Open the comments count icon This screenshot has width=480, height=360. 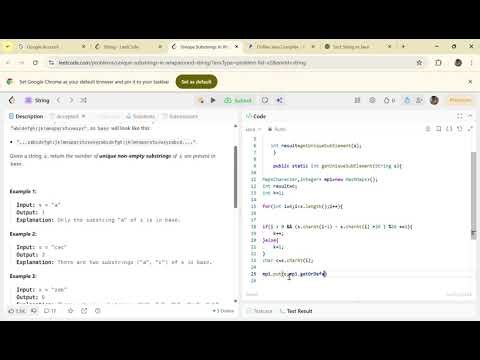tap(50, 311)
